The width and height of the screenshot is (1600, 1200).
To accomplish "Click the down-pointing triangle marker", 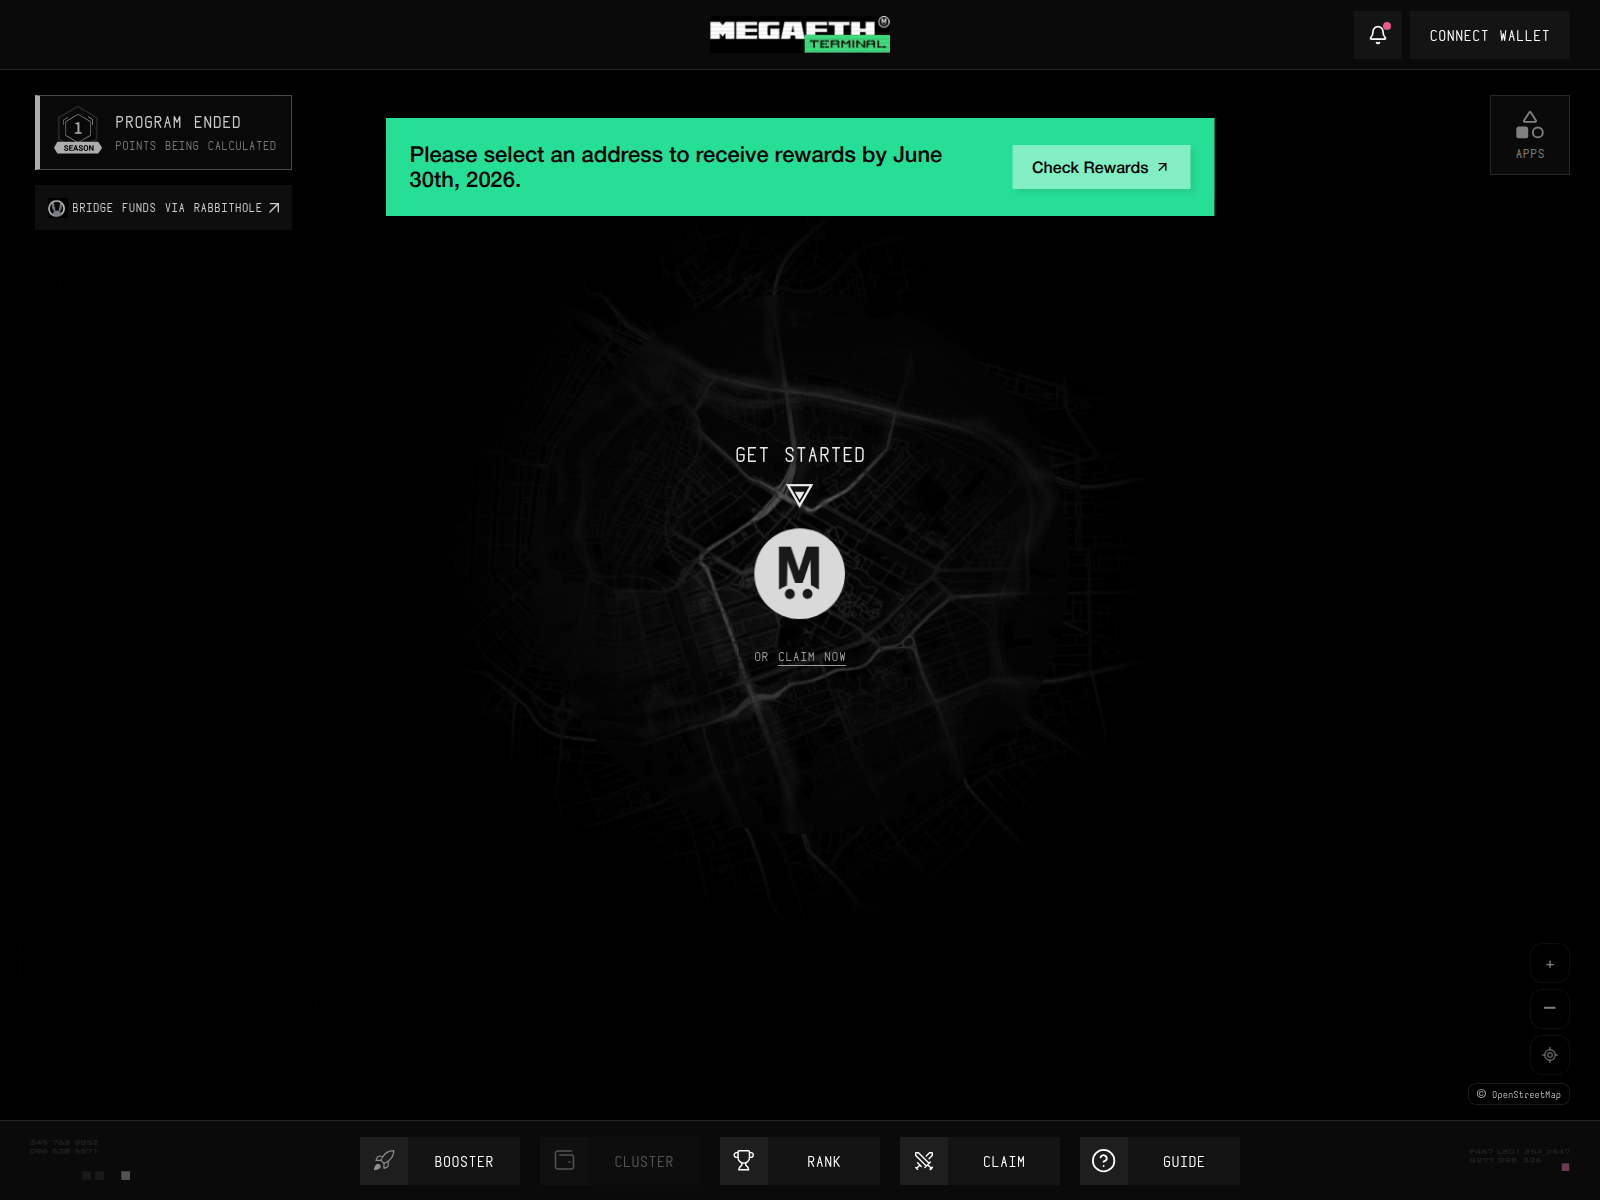I will point(799,495).
